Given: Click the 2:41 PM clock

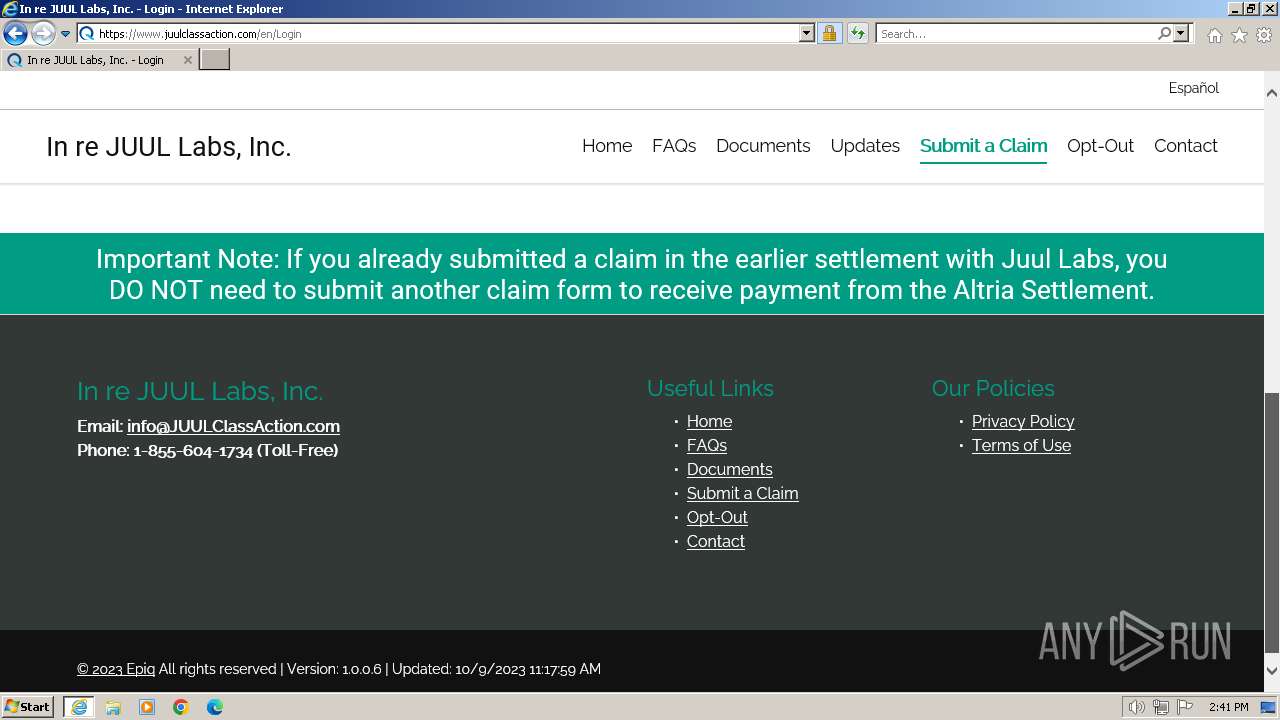Looking at the screenshot, I should [1228, 707].
